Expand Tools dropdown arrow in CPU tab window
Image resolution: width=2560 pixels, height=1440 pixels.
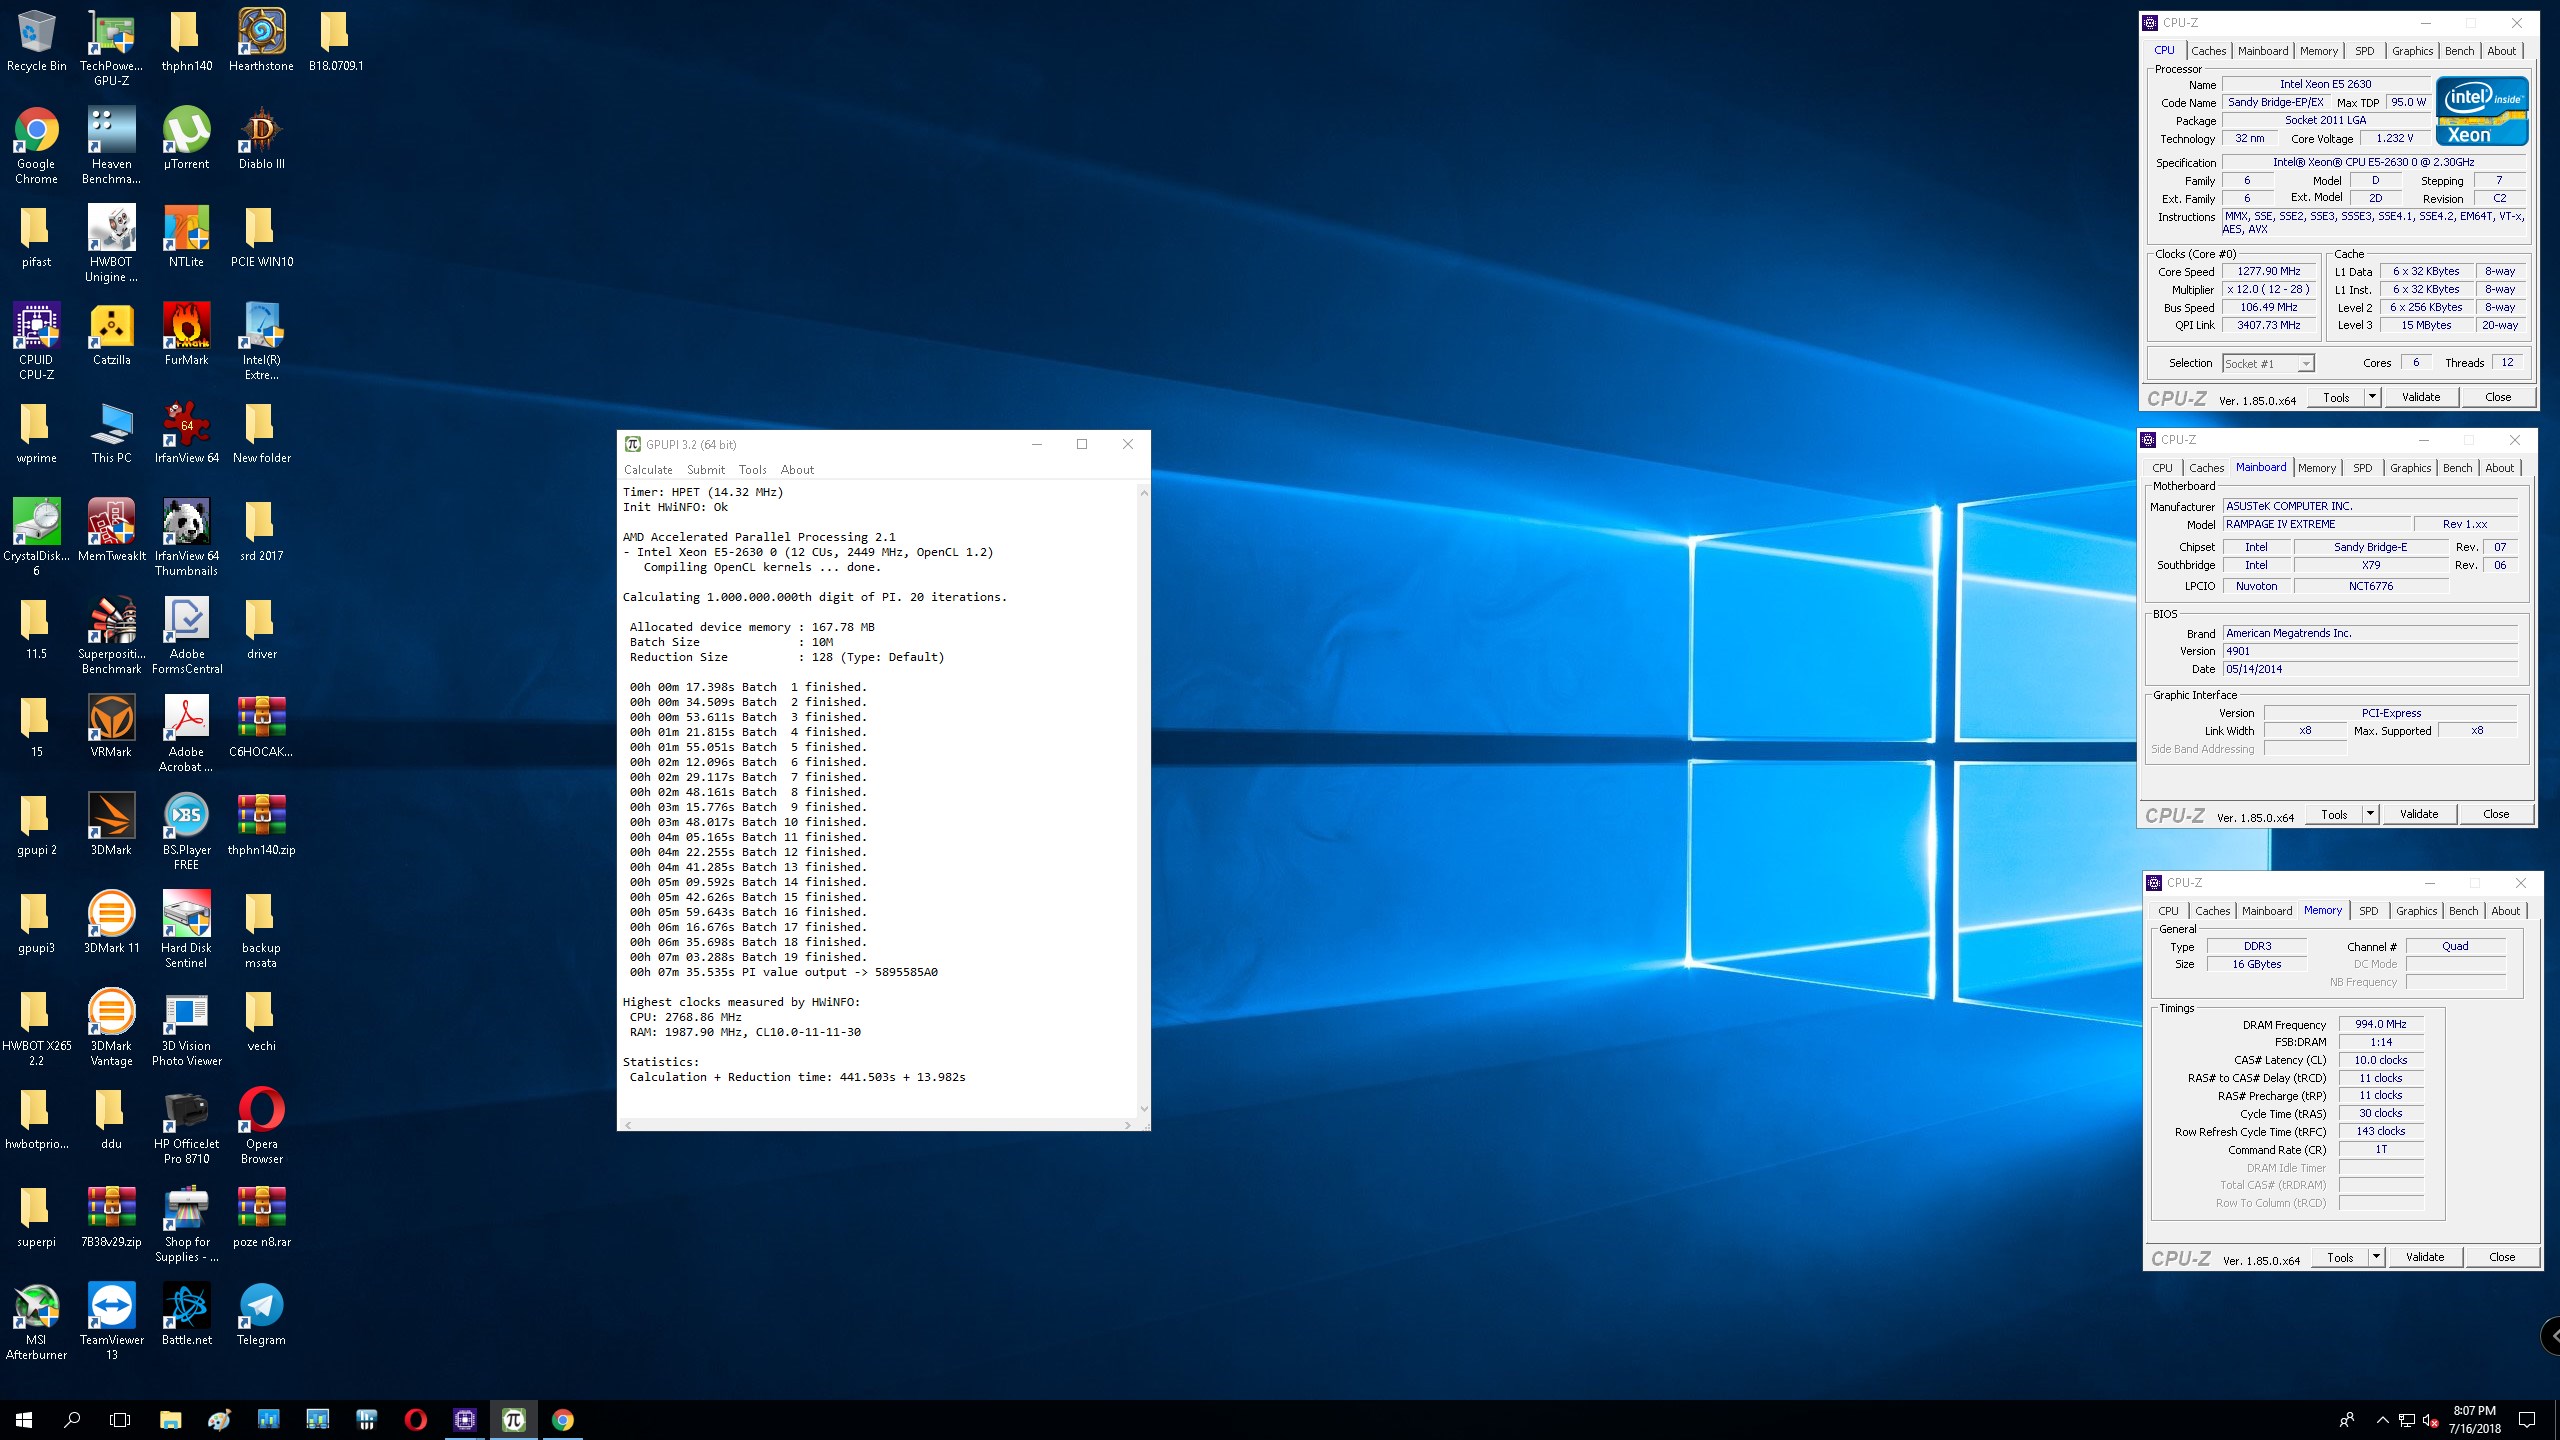2372,397
